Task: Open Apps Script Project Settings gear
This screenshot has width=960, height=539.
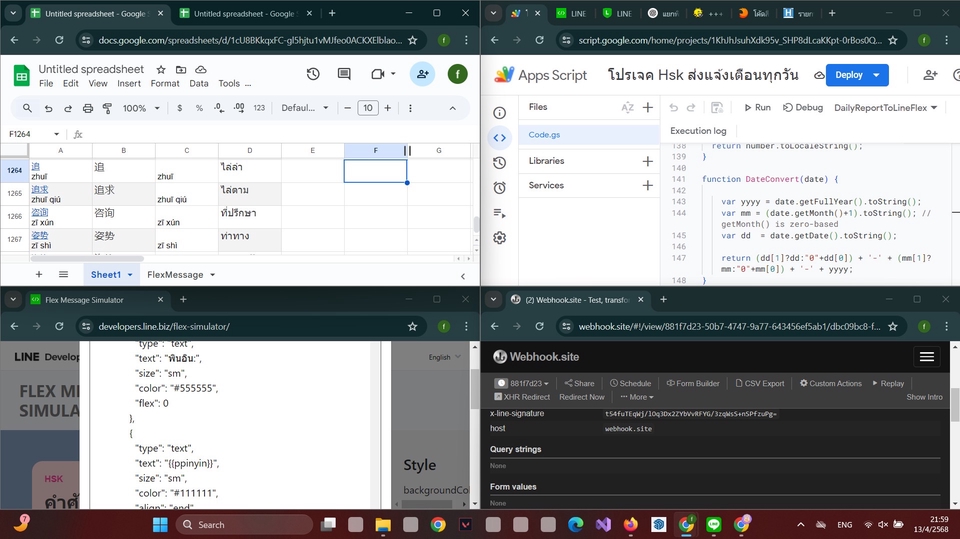Action: (x=500, y=238)
